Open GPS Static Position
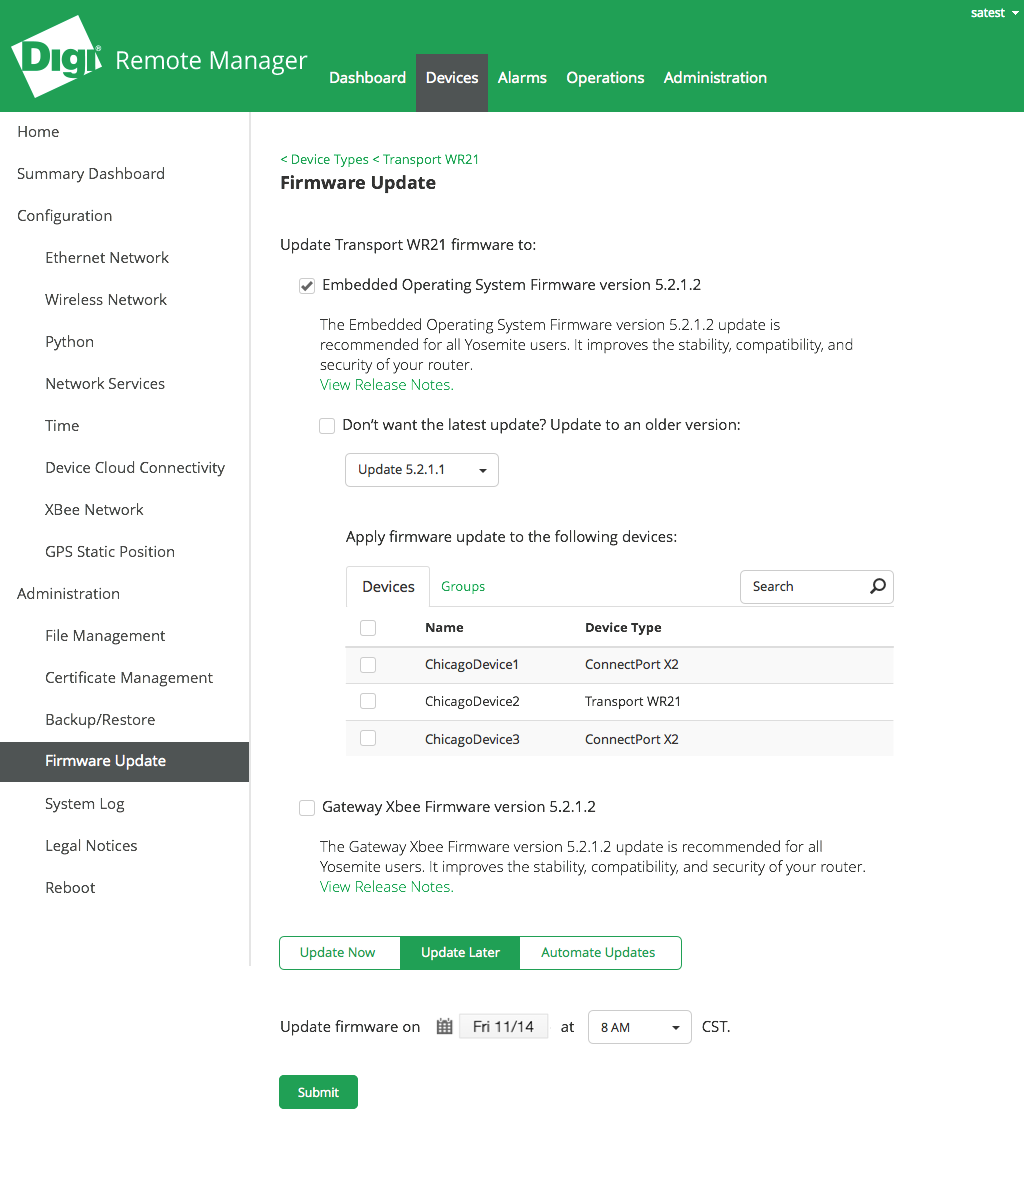1024x1200 pixels. 110,552
